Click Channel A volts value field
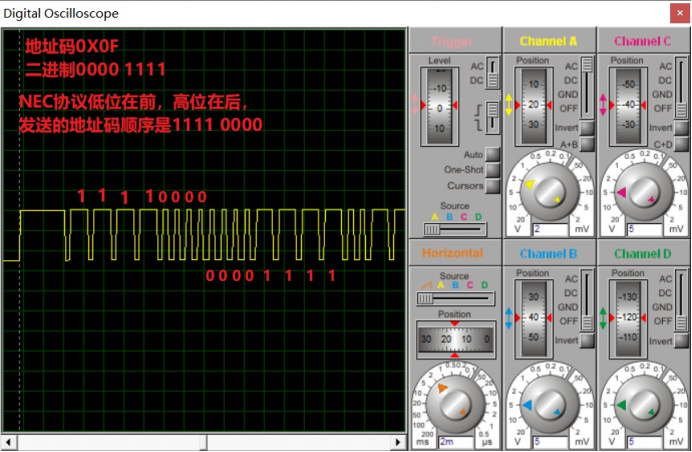The height and width of the screenshot is (452, 692). 550,229
